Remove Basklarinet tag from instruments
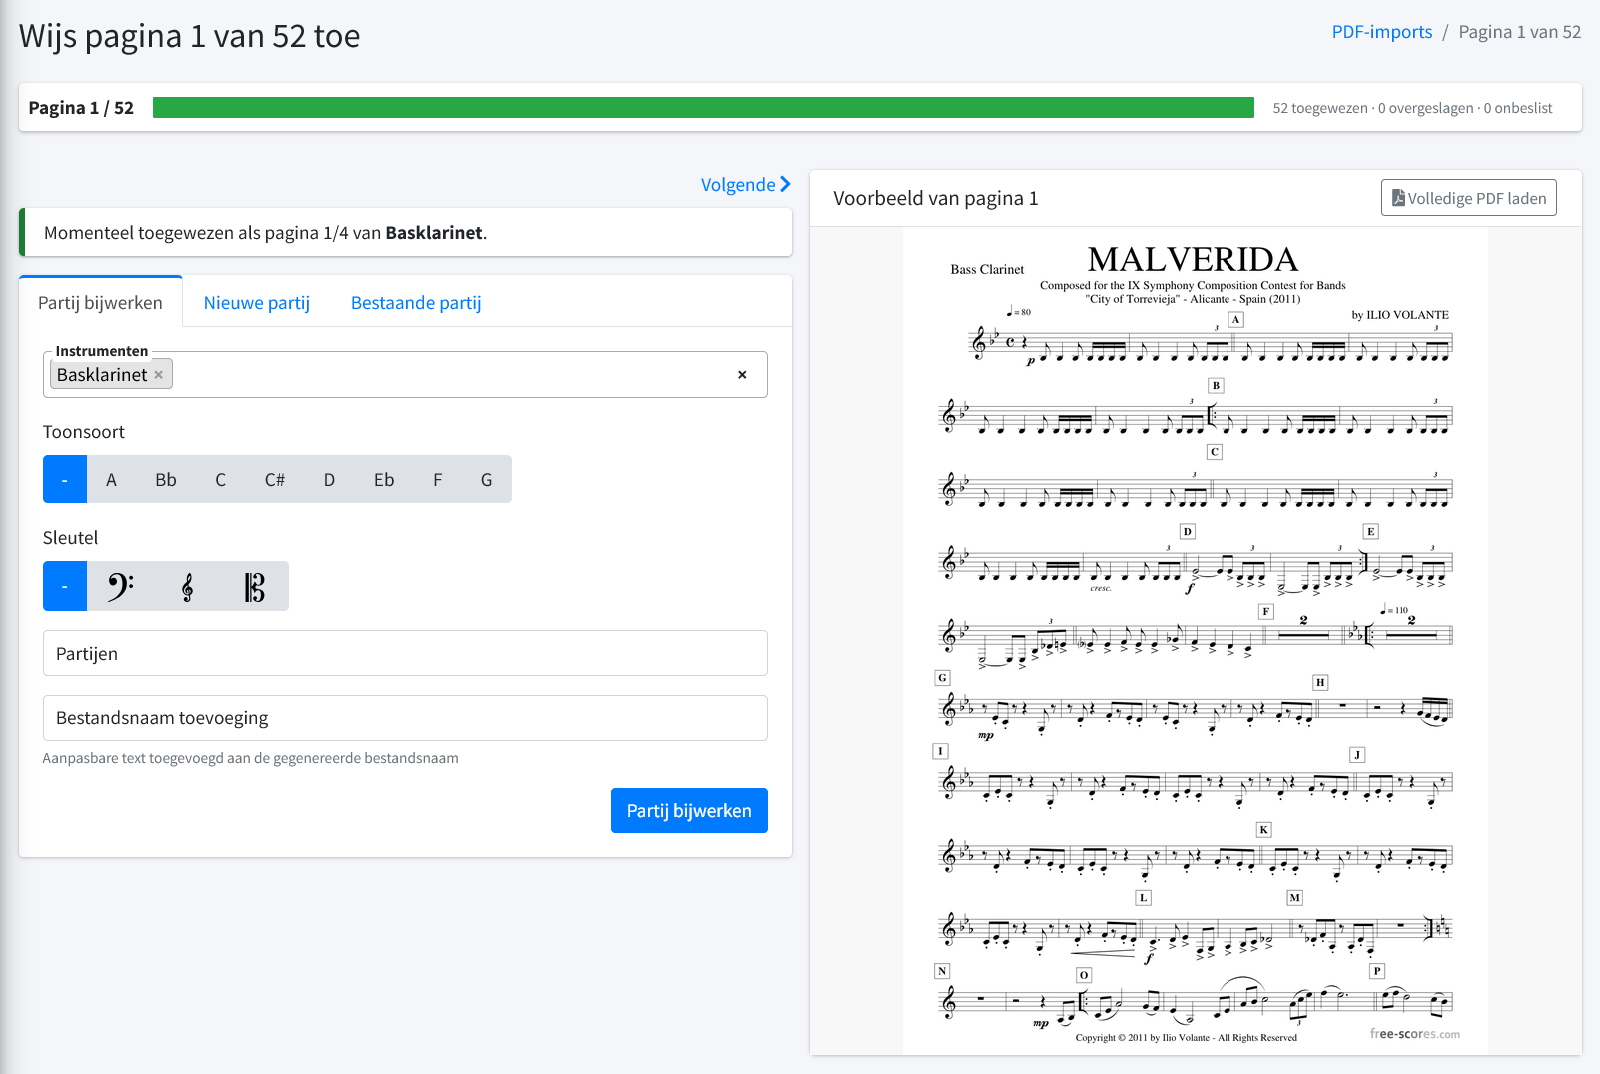 point(158,375)
